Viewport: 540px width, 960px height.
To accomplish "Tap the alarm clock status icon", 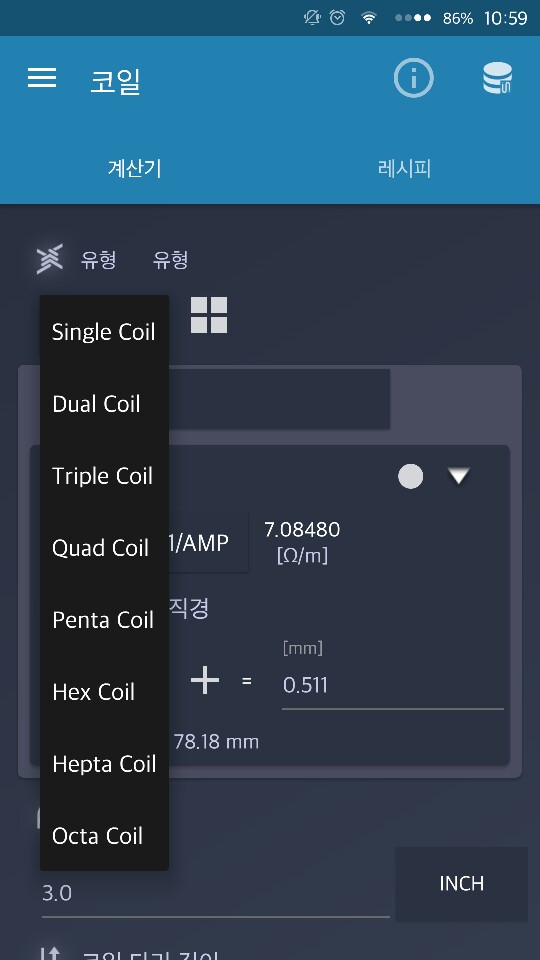I will click(337, 18).
